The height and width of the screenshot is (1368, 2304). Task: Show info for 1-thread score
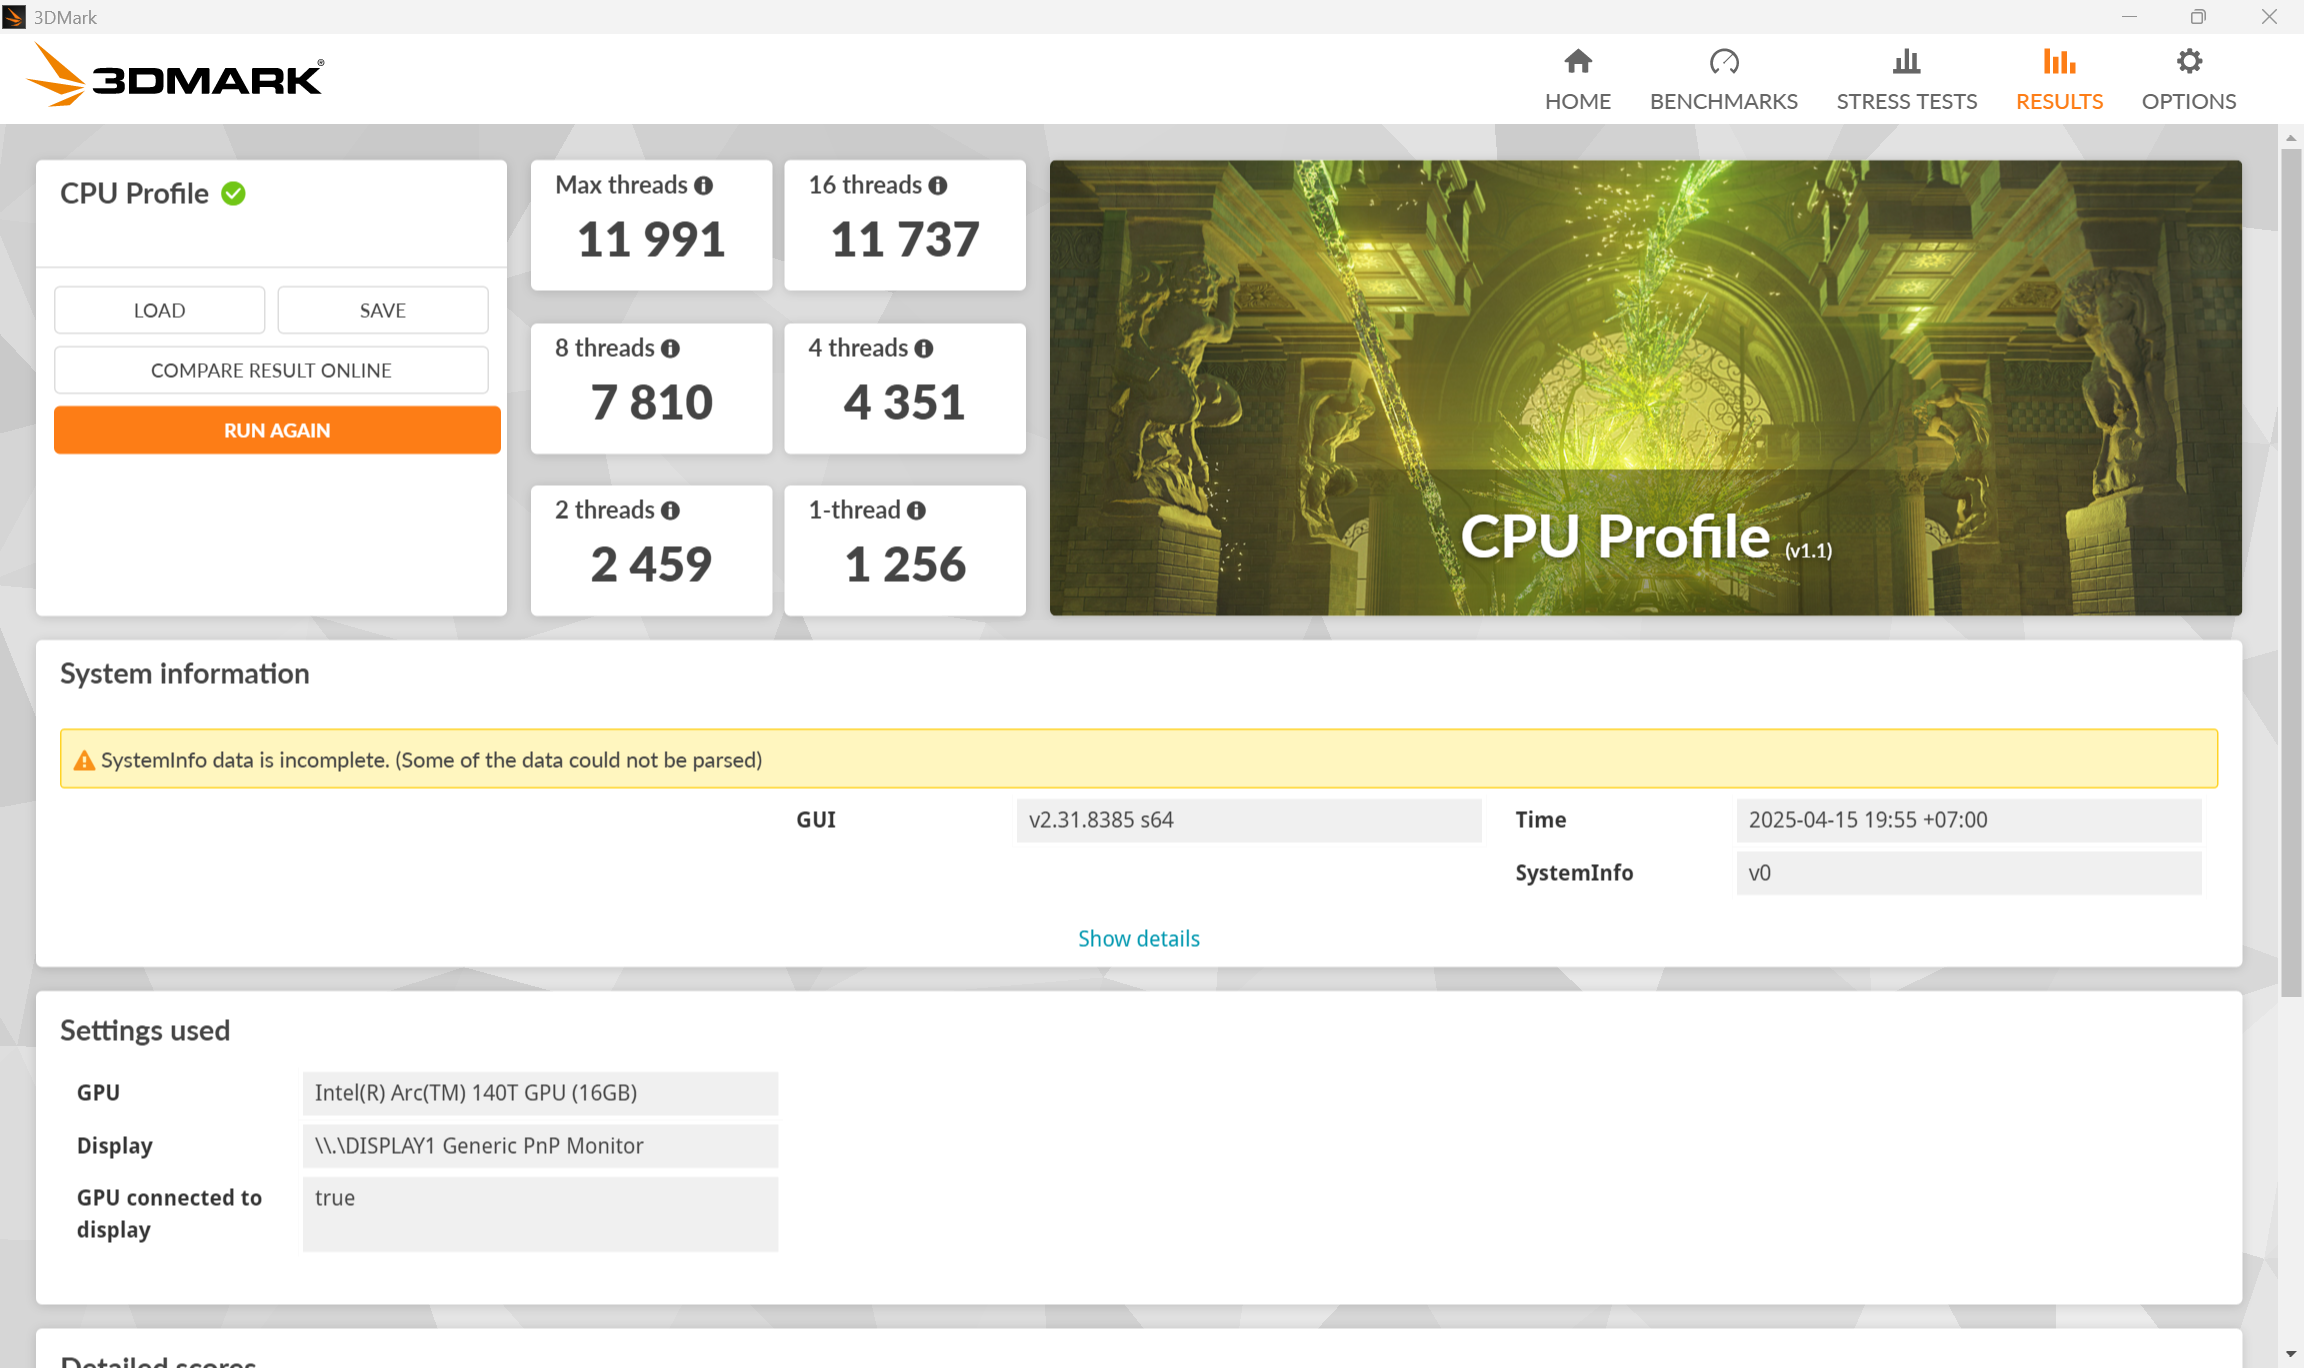pos(916,511)
